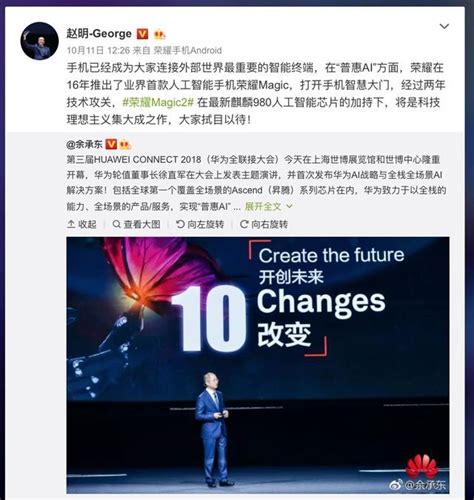This screenshot has height=500, width=474.
Task: Rotate image right with 向右旋转
Action: click(x=264, y=224)
